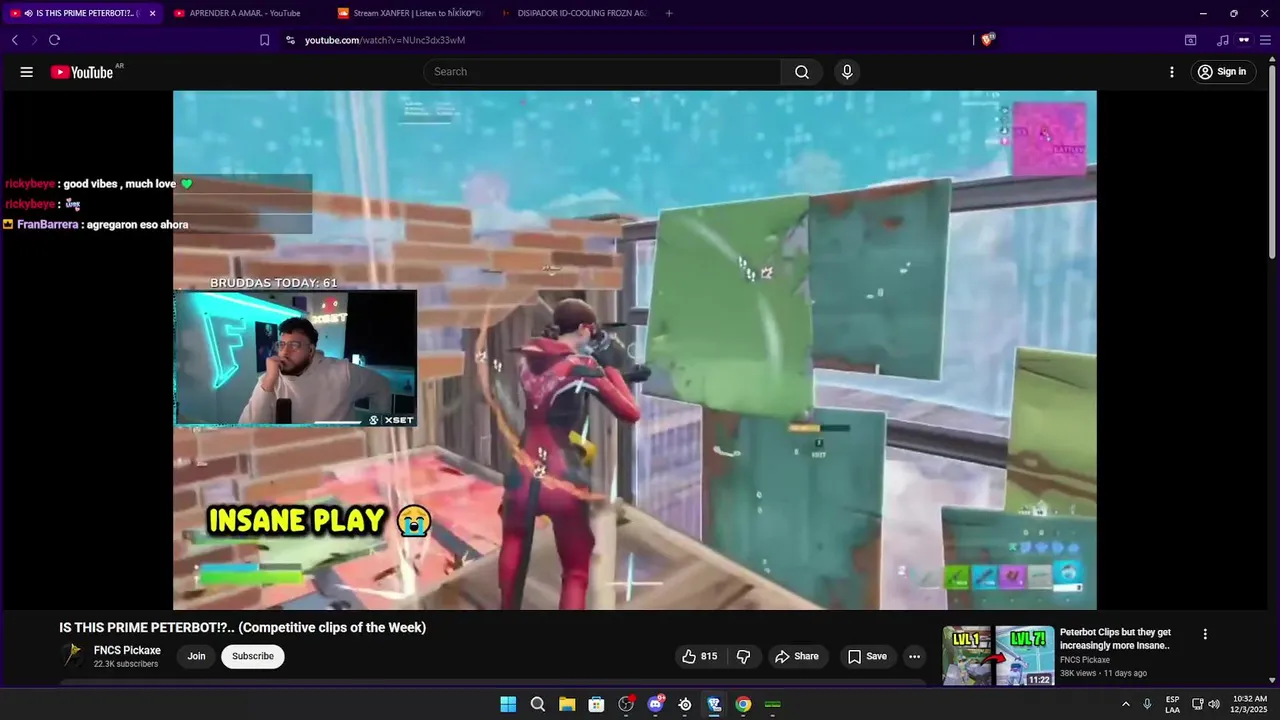Click the address bar URL
The height and width of the screenshot is (720, 1280).
[385, 40]
